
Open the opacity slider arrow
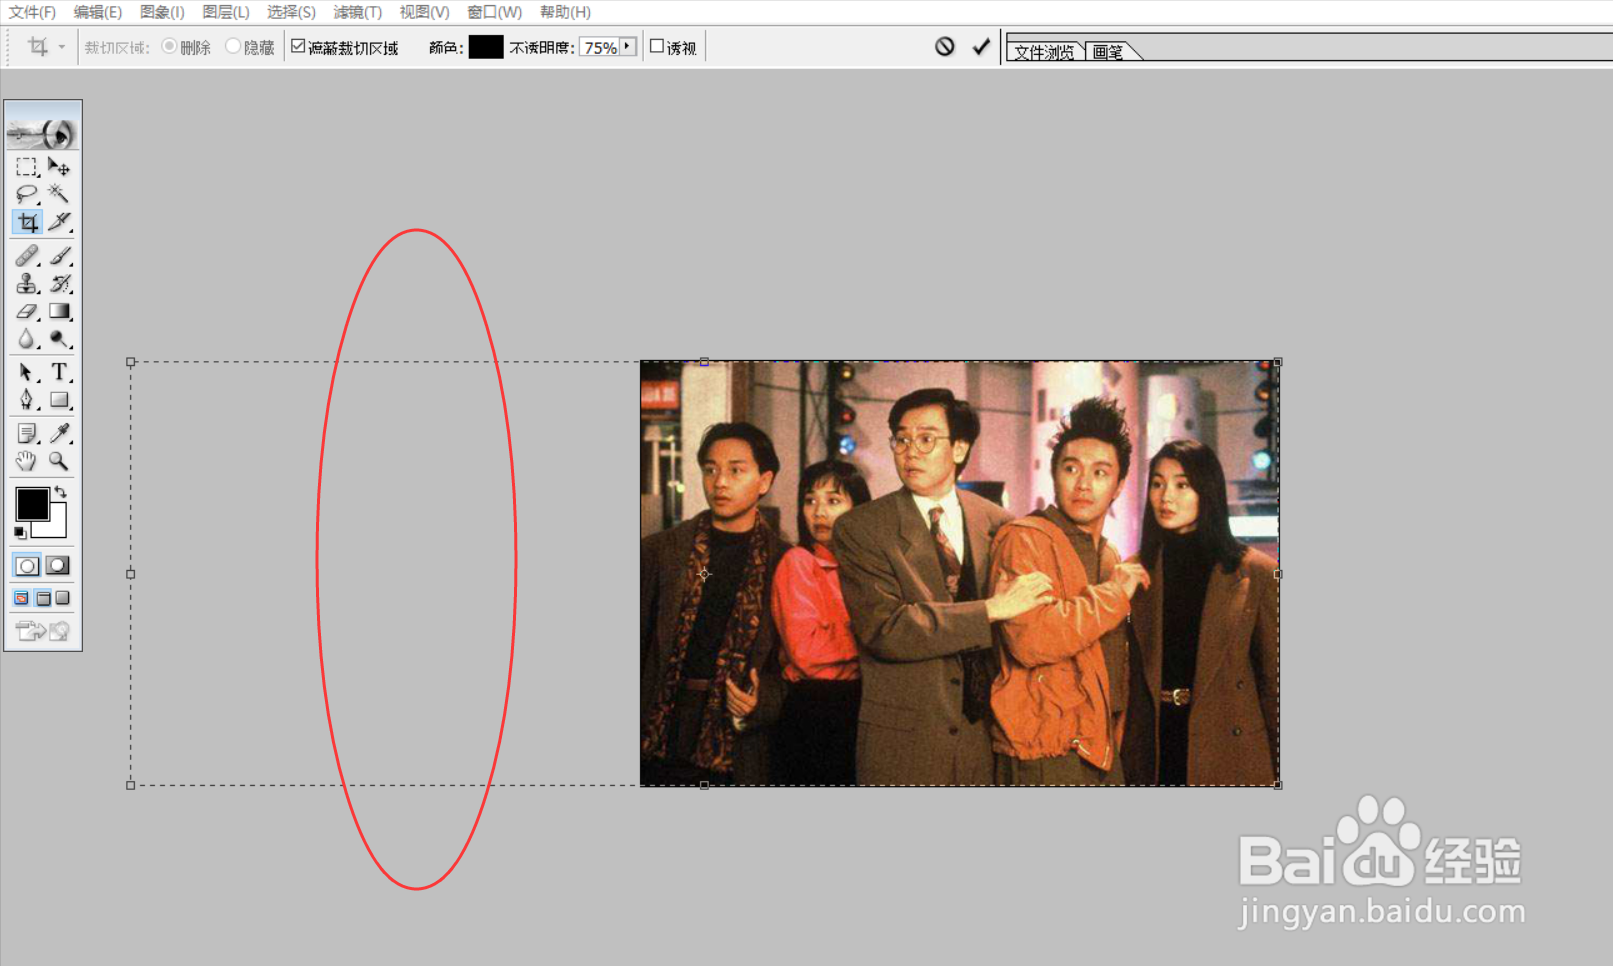628,46
